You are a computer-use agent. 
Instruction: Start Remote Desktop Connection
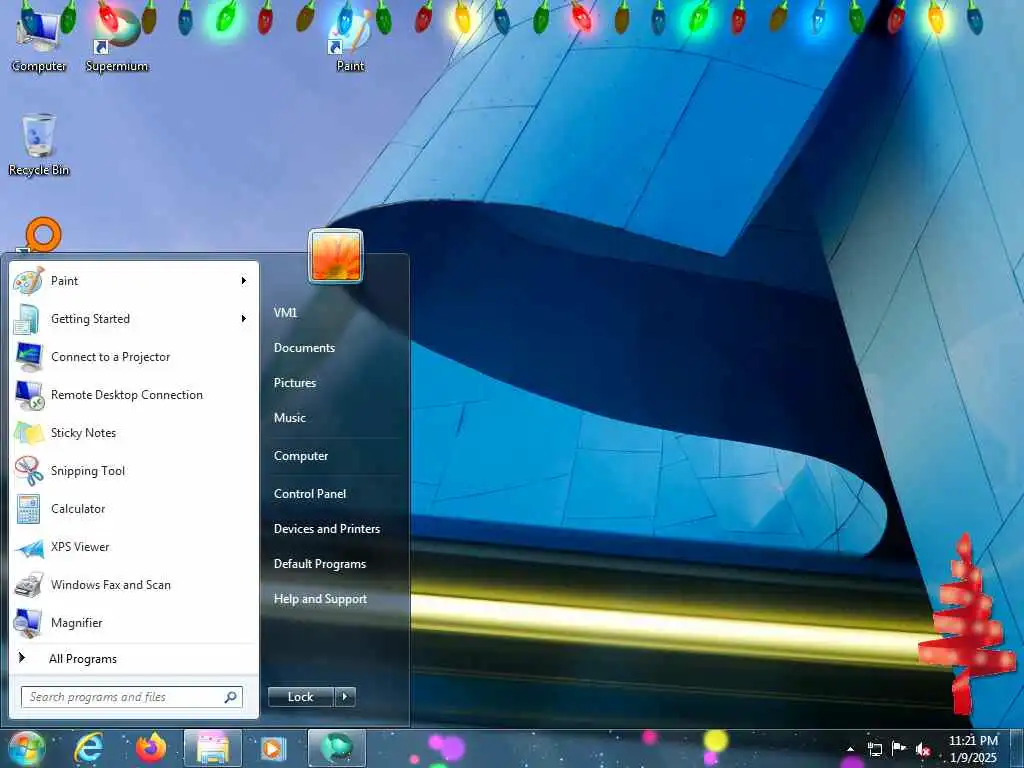[133, 394]
